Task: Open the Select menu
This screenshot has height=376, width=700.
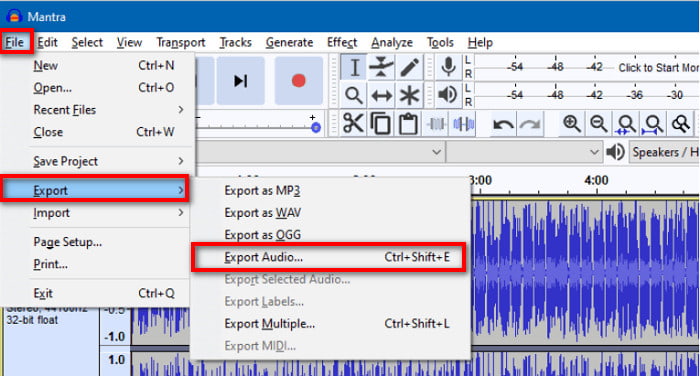Action: click(x=87, y=42)
